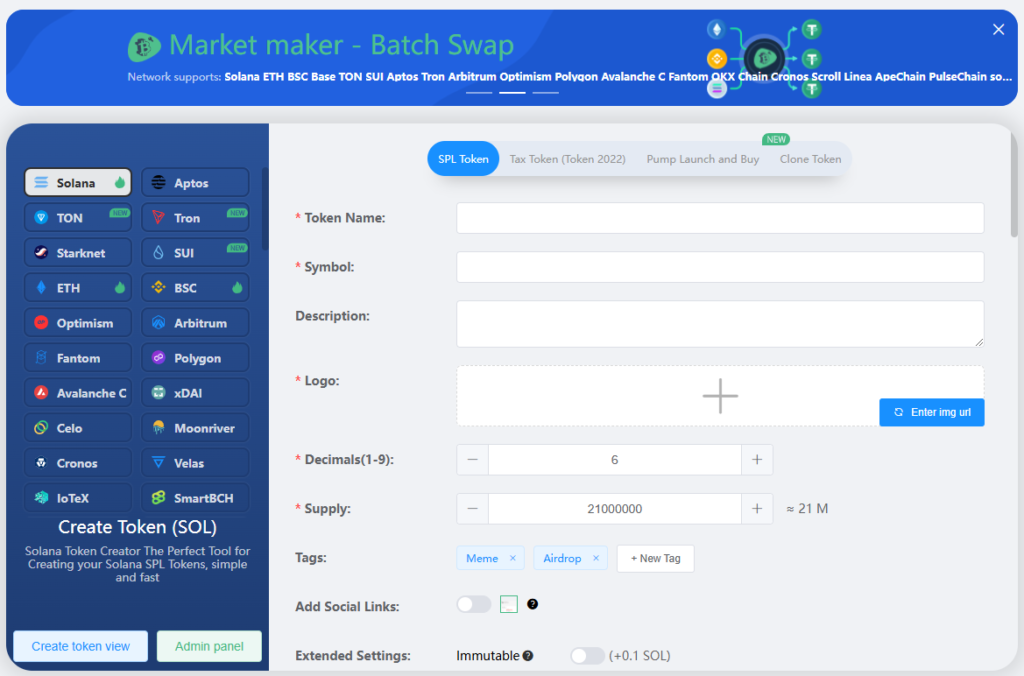Click the Solana stripes logo icon

[x=41, y=182]
